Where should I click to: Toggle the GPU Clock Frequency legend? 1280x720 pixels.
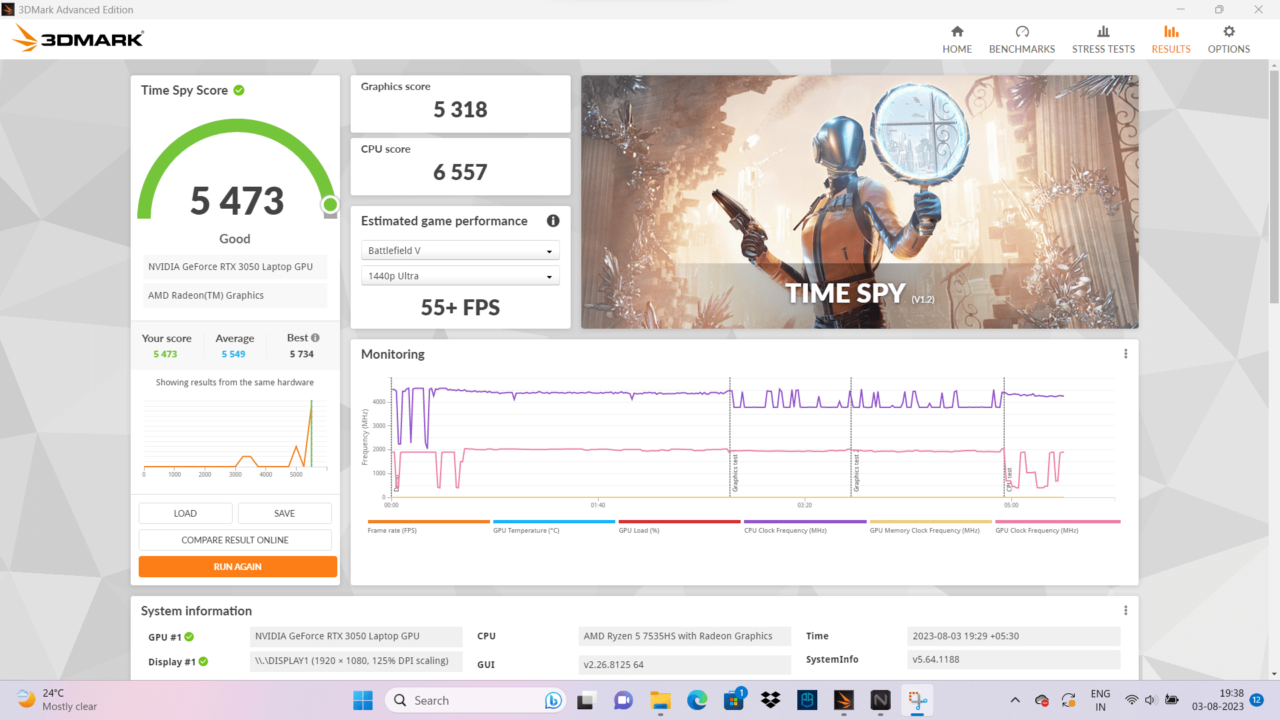(1057, 527)
